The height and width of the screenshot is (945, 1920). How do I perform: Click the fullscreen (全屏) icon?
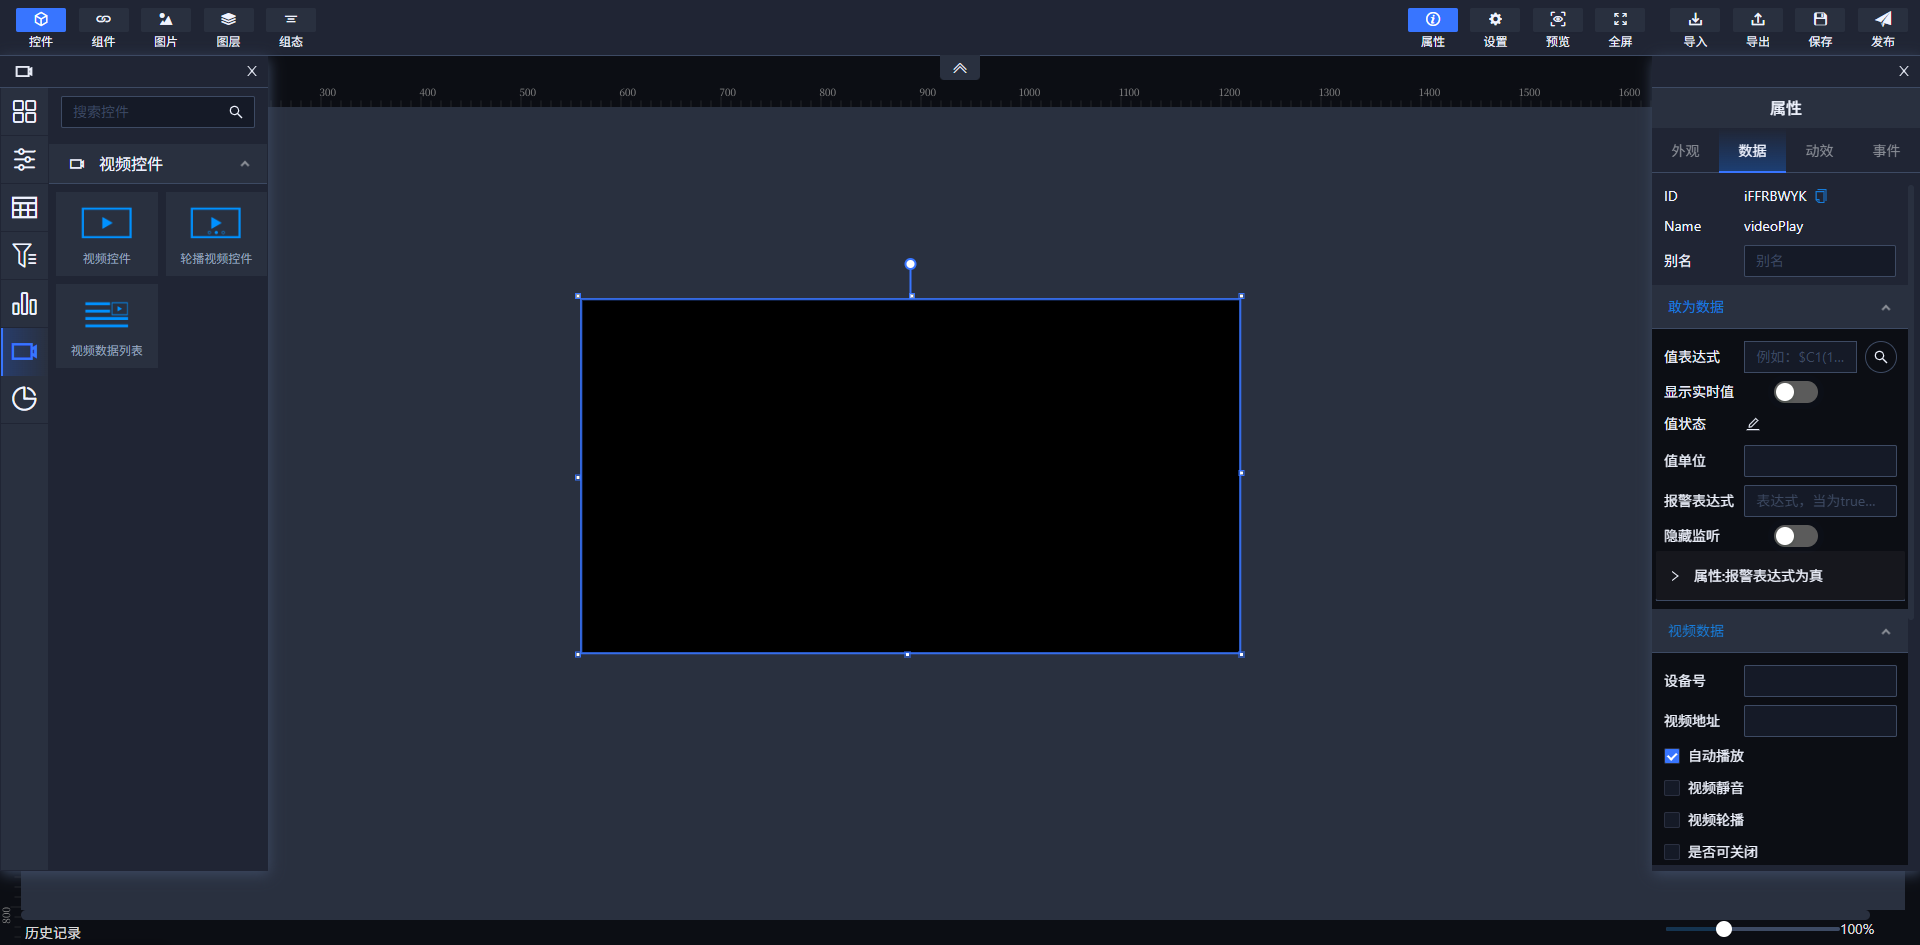click(x=1620, y=27)
